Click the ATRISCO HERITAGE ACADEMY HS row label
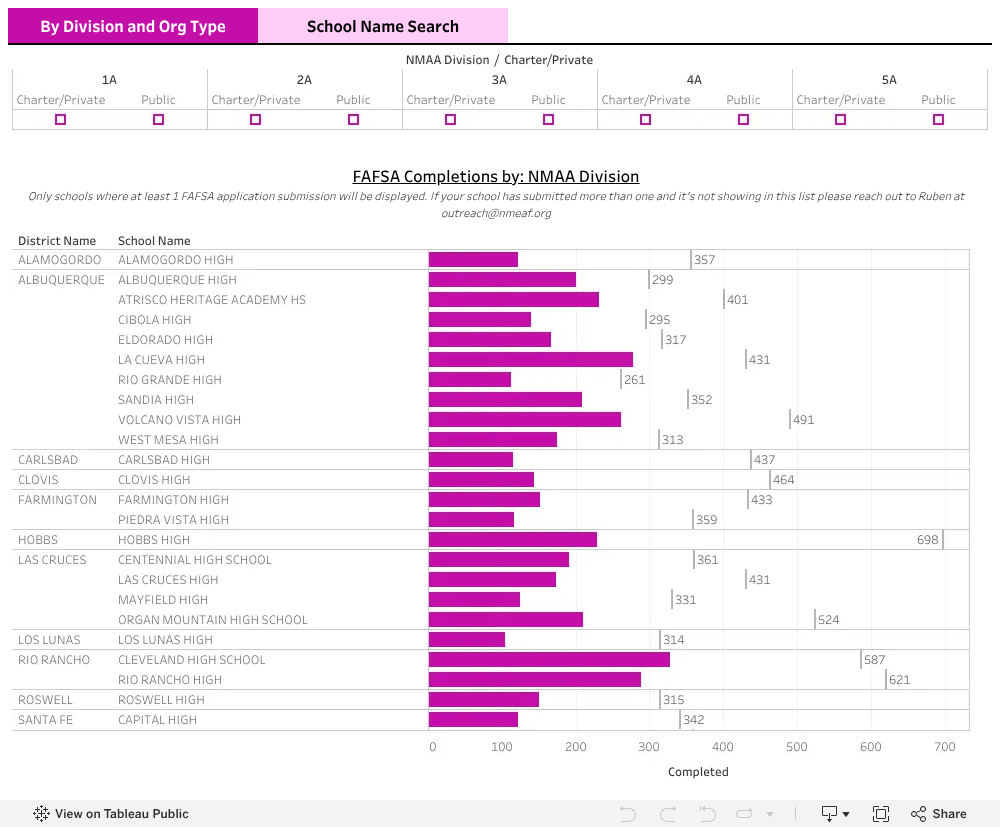The width and height of the screenshot is (1000, 827). pos(212,300)
